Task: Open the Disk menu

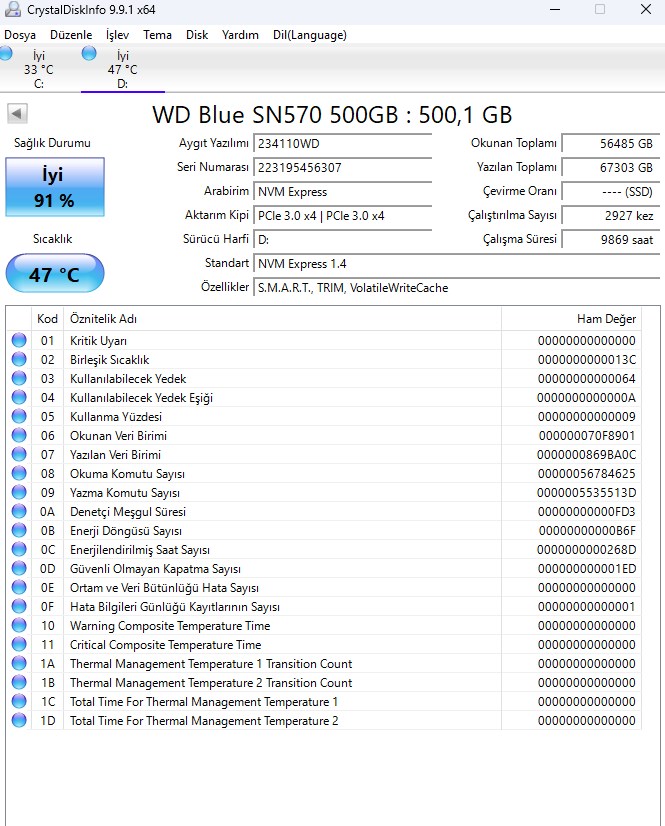Action: pos(197,35)
